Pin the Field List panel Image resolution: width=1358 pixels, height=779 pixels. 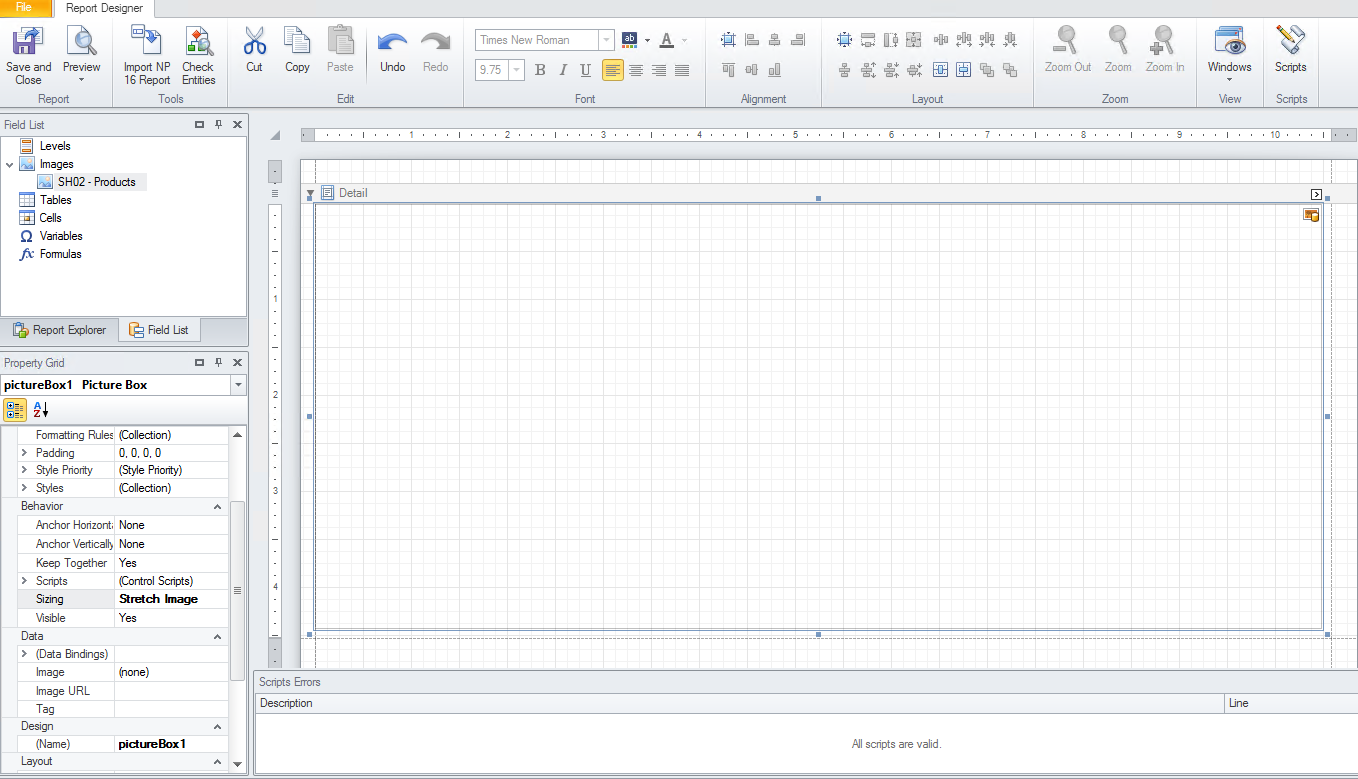point(218,125)
